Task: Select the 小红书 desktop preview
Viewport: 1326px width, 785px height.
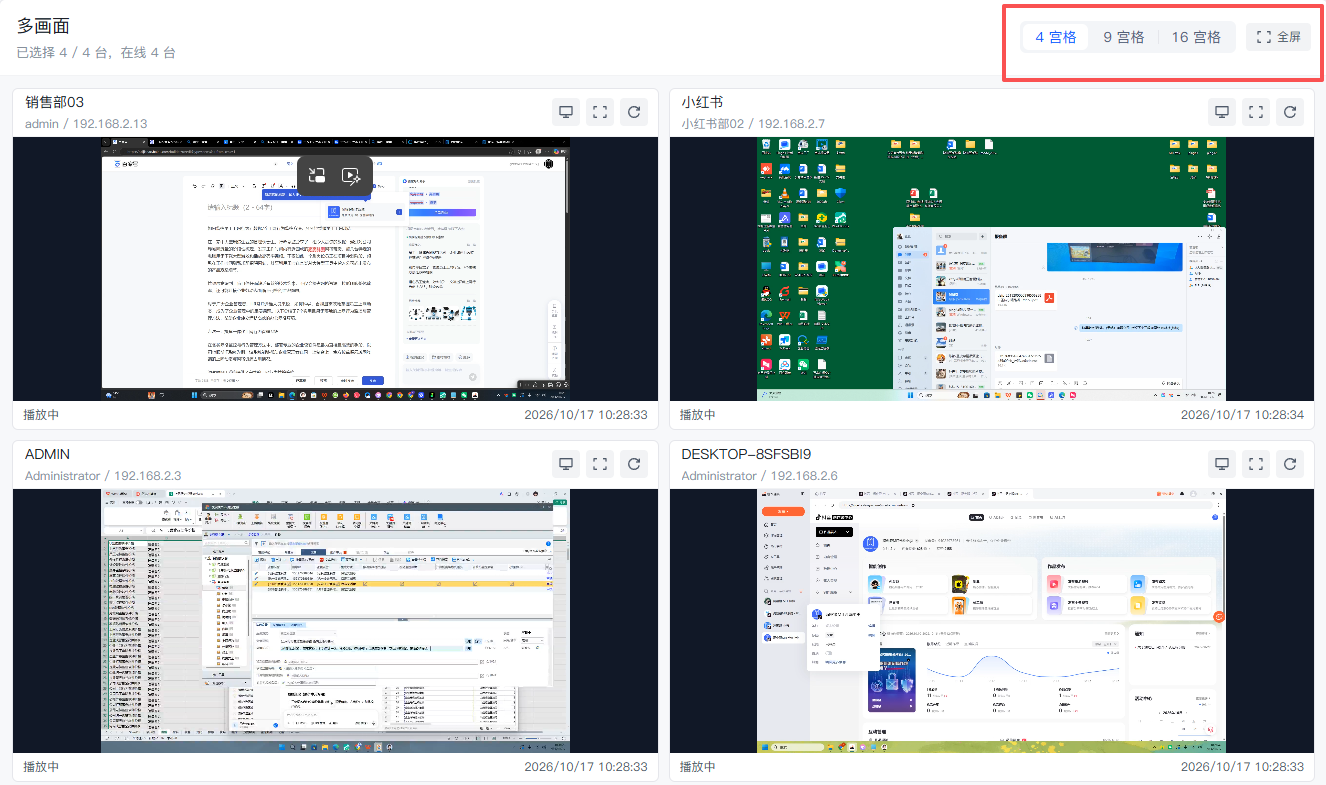Action: tap(992, 269)
